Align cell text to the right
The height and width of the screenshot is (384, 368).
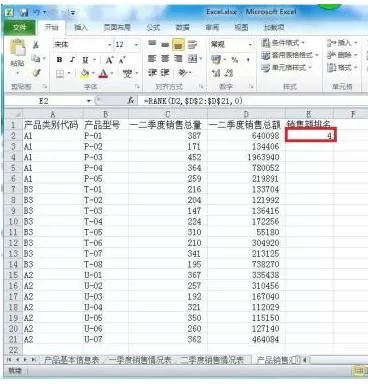tap(178, 59)
